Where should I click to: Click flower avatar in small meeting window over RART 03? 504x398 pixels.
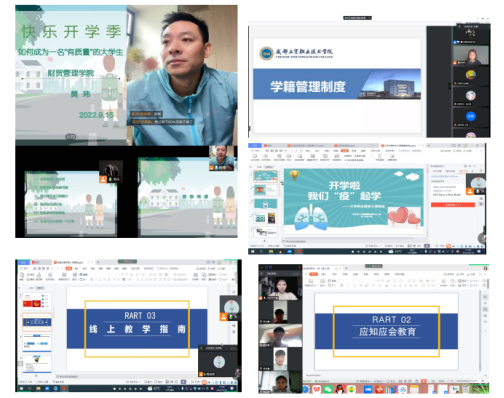click(x=219, y=361)
